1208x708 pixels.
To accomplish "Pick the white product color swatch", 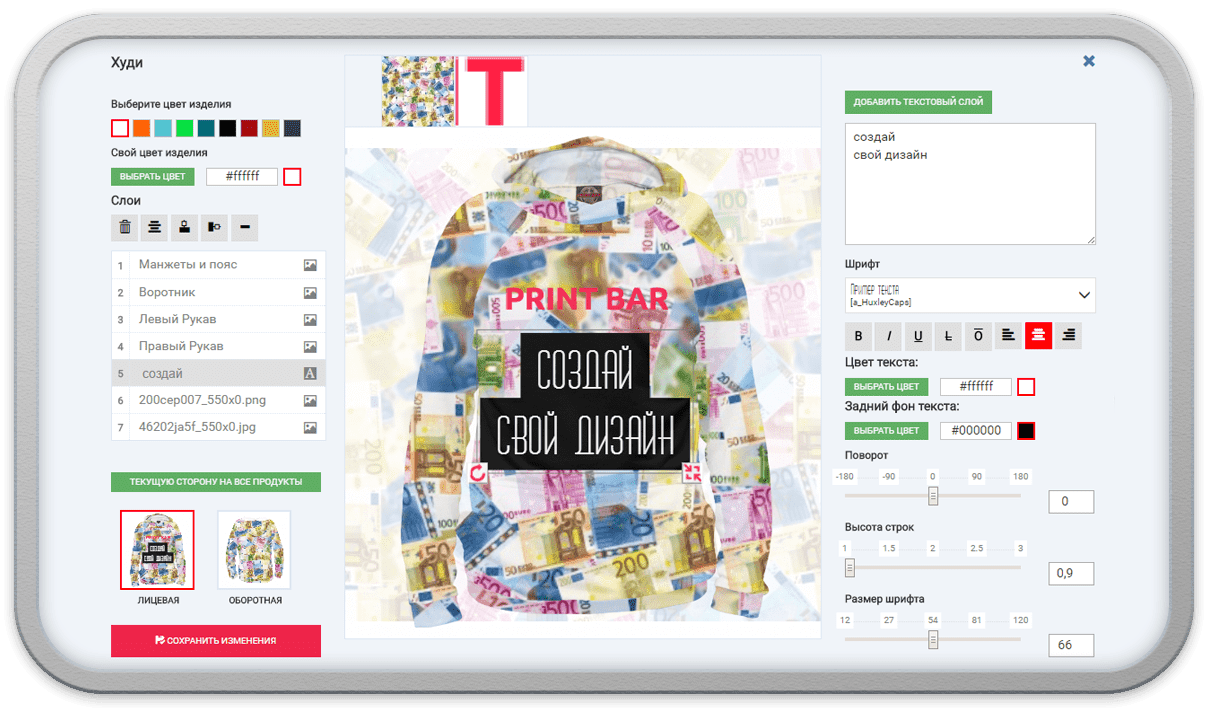I will [120, 128].
